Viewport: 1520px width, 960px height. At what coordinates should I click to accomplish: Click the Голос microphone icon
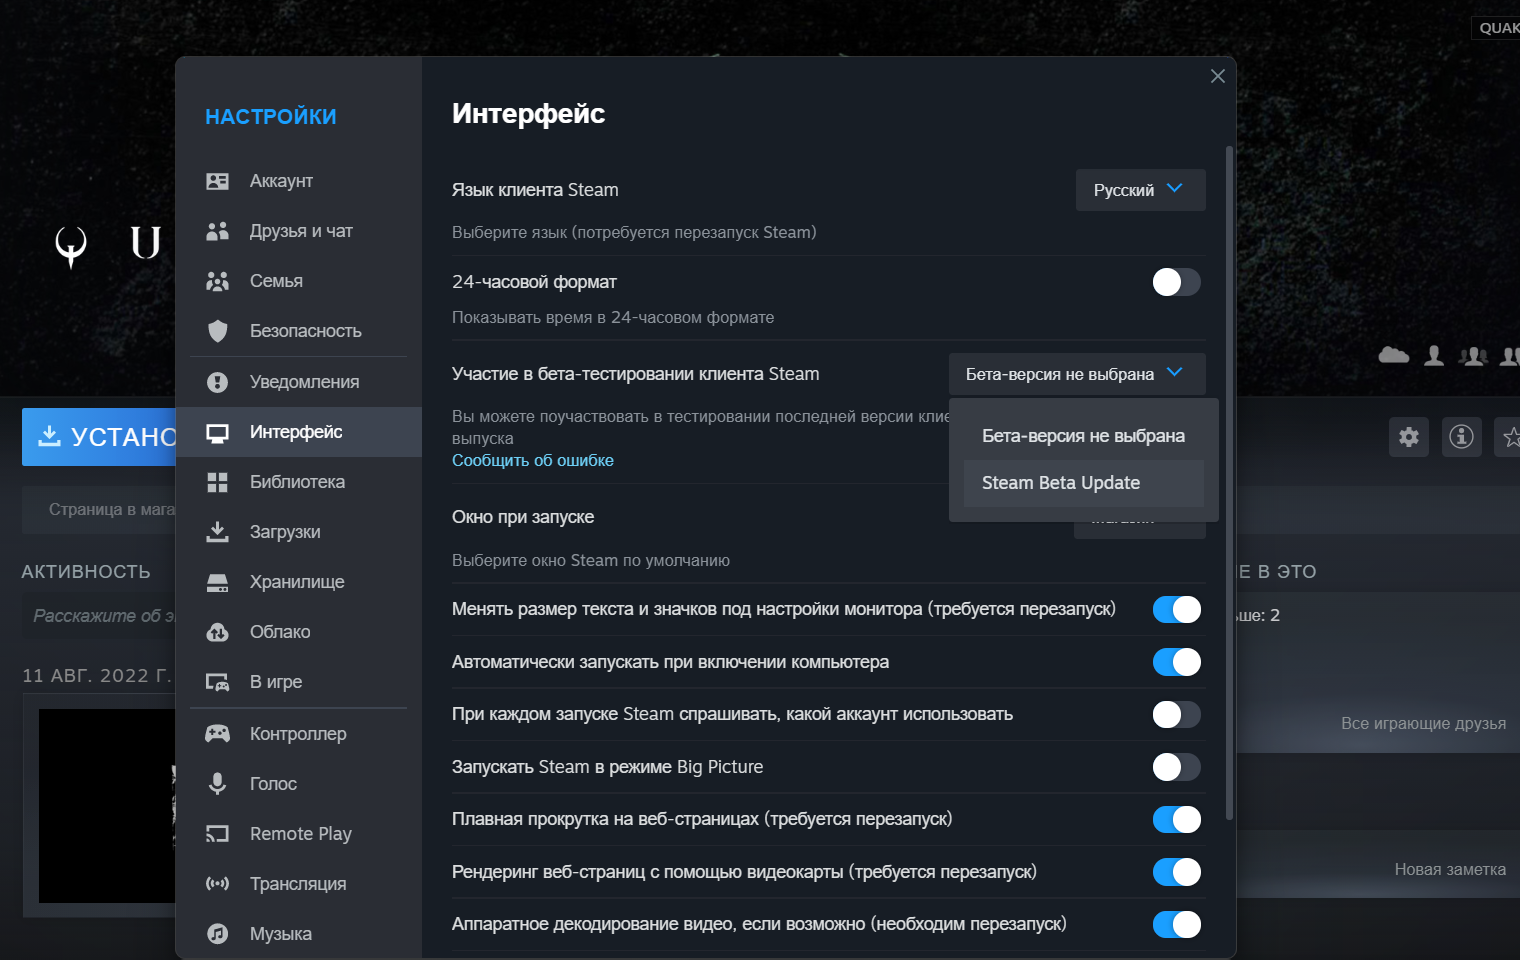tap(217, 784)
